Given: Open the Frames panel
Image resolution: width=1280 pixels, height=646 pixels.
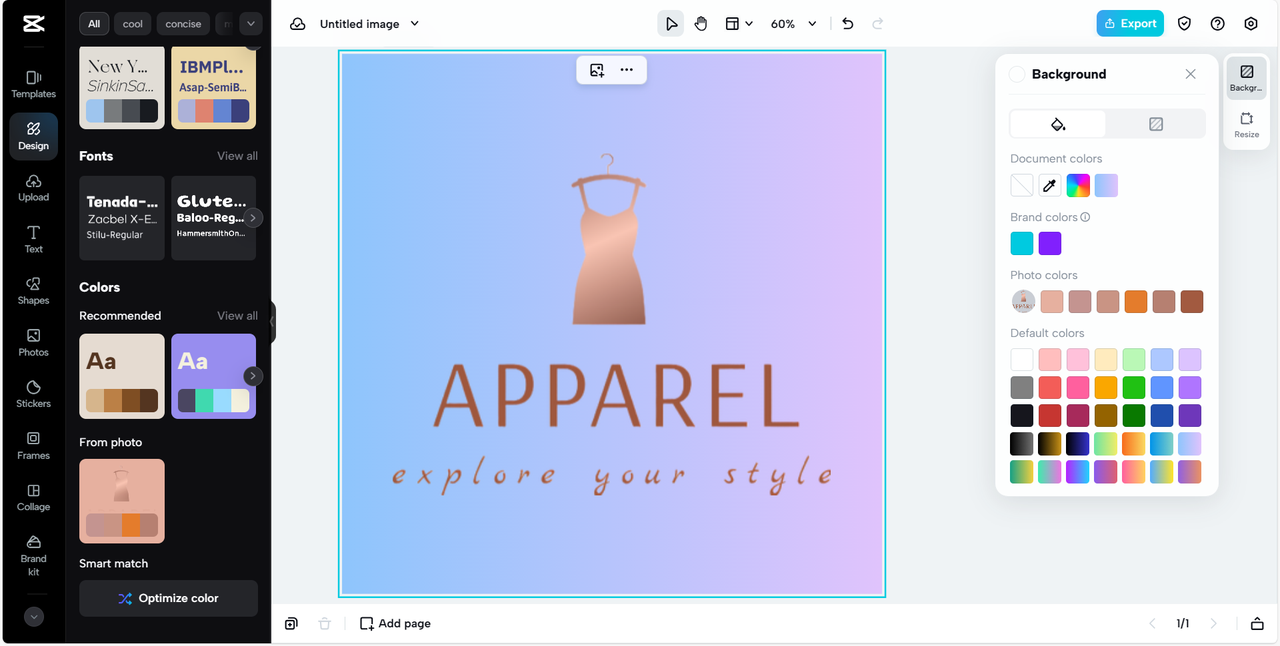Looking at the screenshot, I should [33, 446].
